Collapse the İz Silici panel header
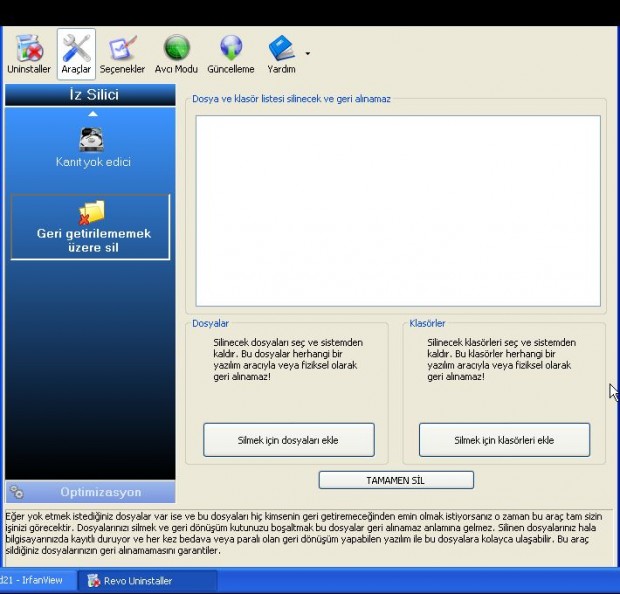 click(x=92, y=95)
